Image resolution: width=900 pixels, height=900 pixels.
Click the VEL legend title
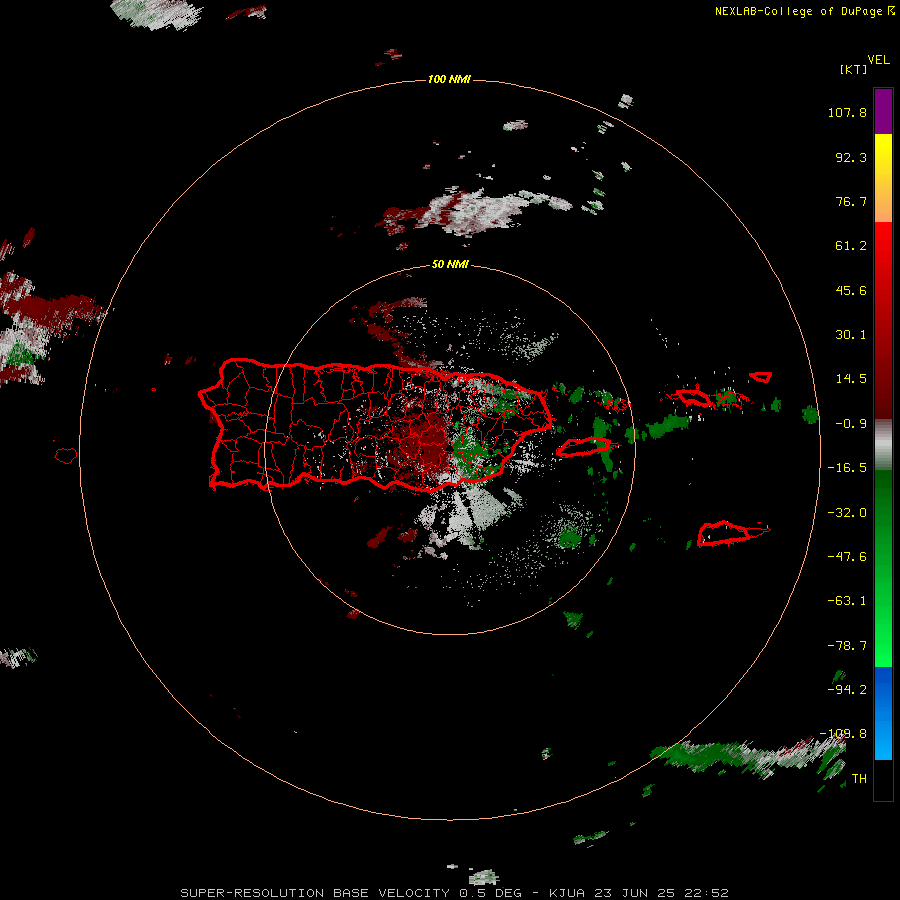click(x=878, y=60)
